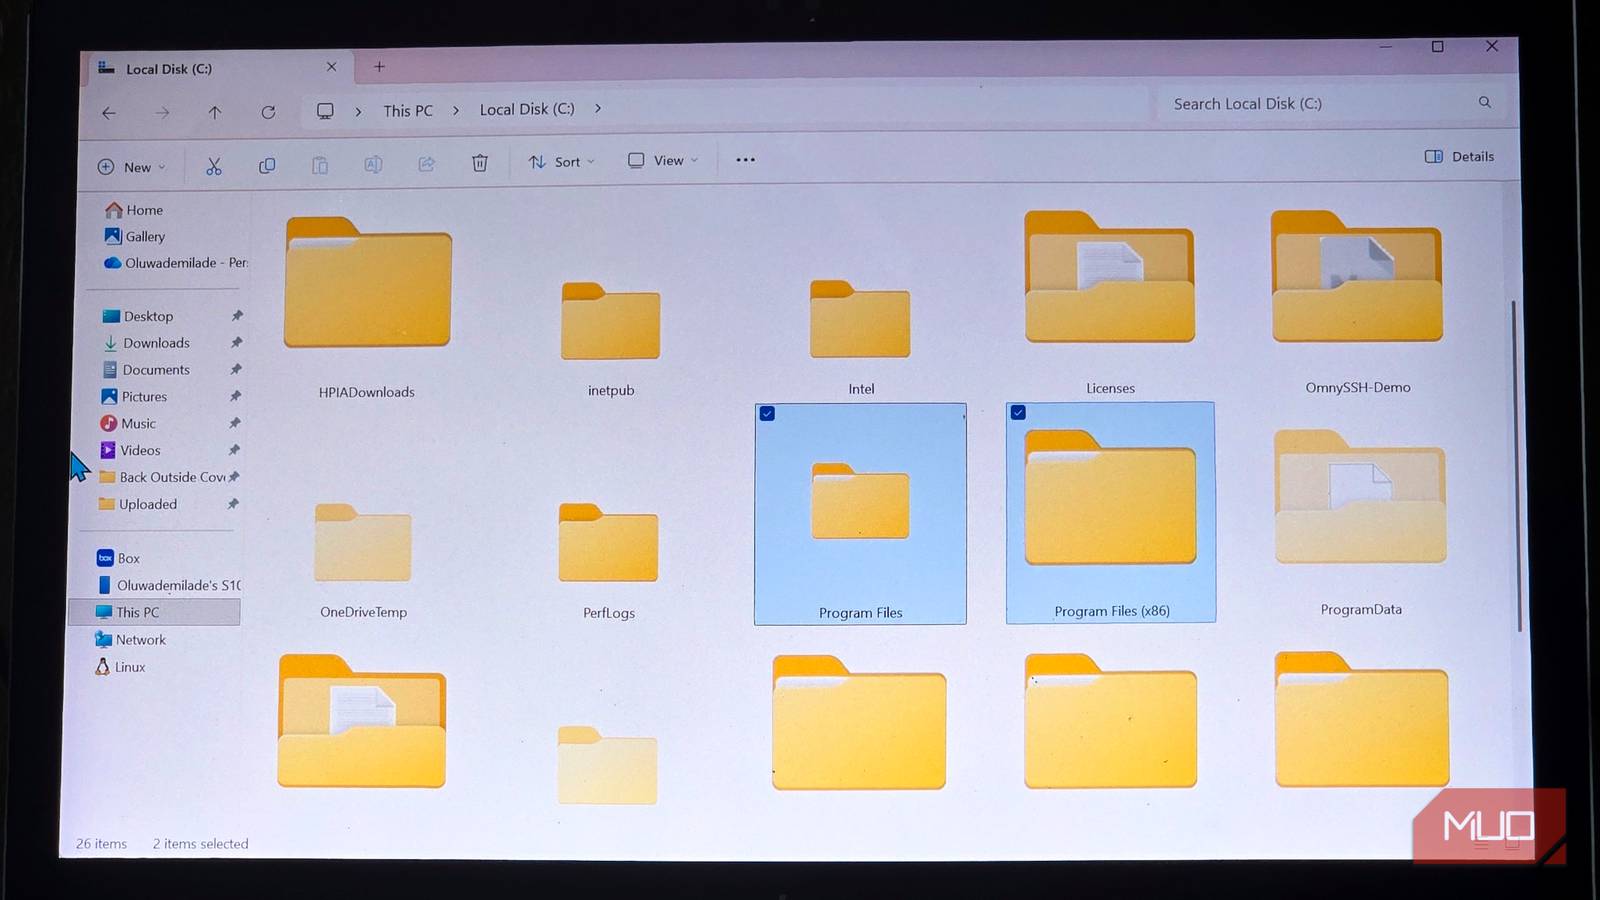Viewport: 1600px width, 900px height.
Task: Click This PC in the address bar
Action: pos(408,110)
